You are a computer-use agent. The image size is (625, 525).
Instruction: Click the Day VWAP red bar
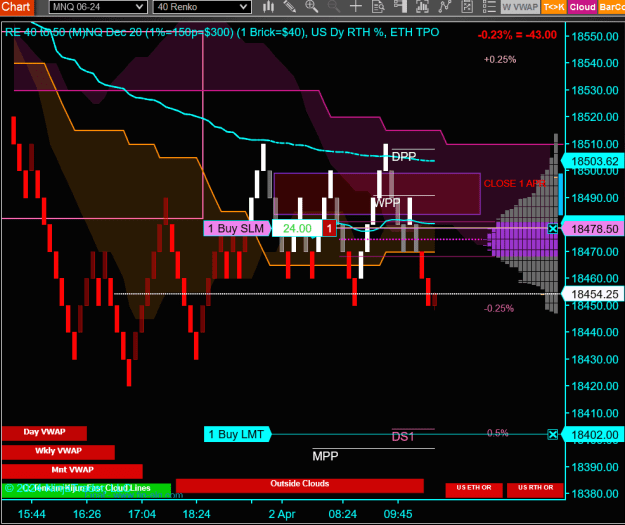pyautogui.click(x=44, y=433)
